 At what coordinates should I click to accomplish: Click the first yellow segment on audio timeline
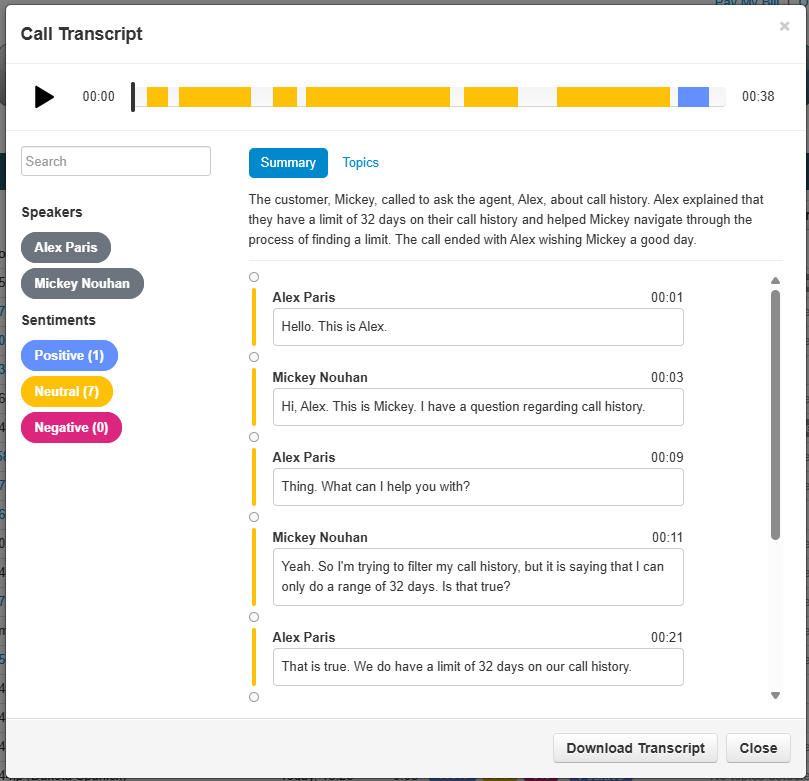pos(157,97)
